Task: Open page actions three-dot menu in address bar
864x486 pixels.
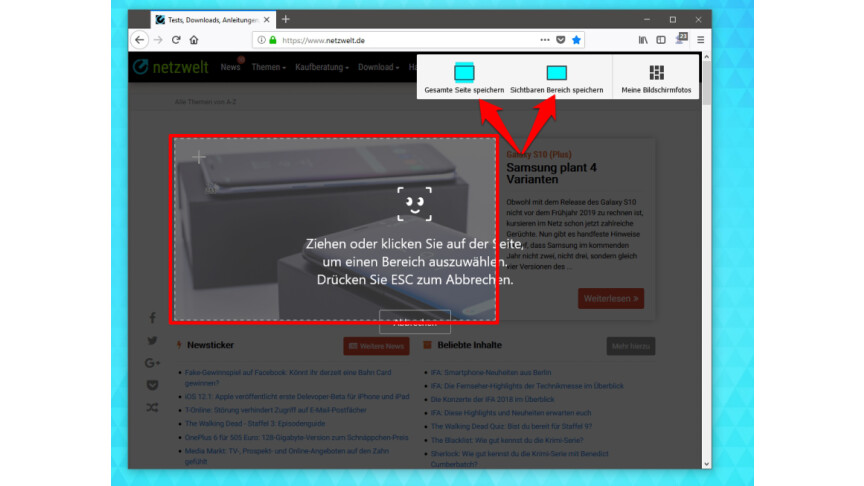Action: click(x=544, y=40)
